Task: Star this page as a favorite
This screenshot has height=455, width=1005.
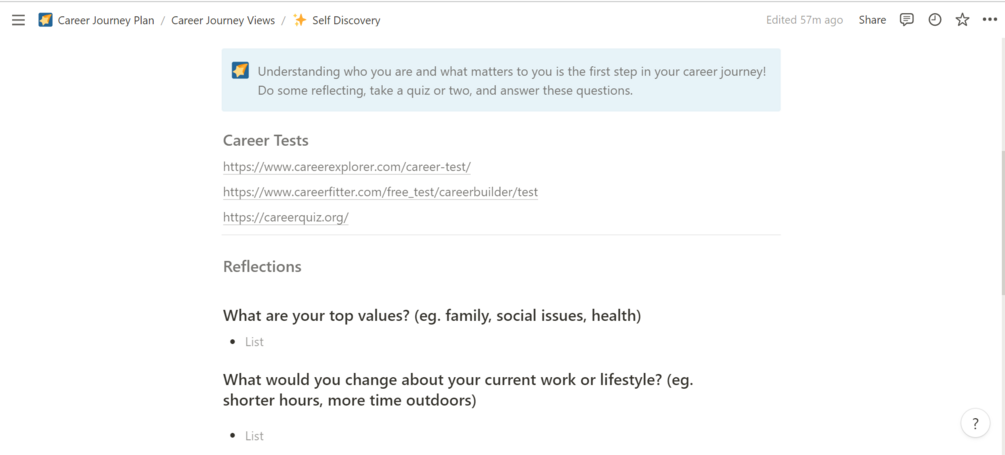Action: click(x=962, y=20)
